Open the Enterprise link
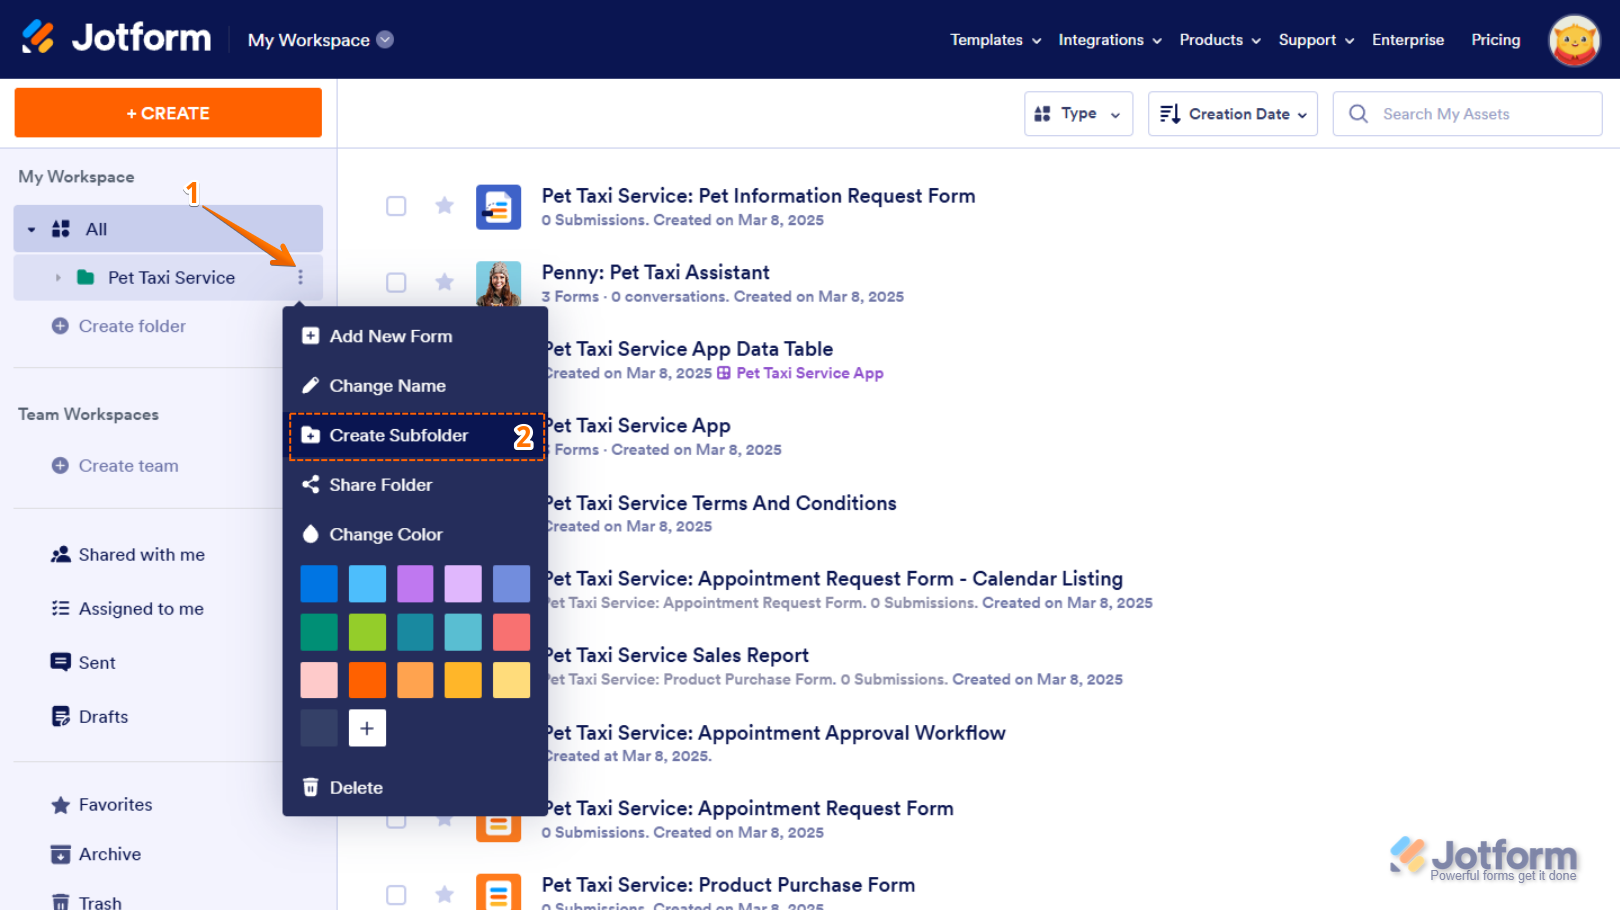This screenshot has width=1620, height=910. 1408,40
